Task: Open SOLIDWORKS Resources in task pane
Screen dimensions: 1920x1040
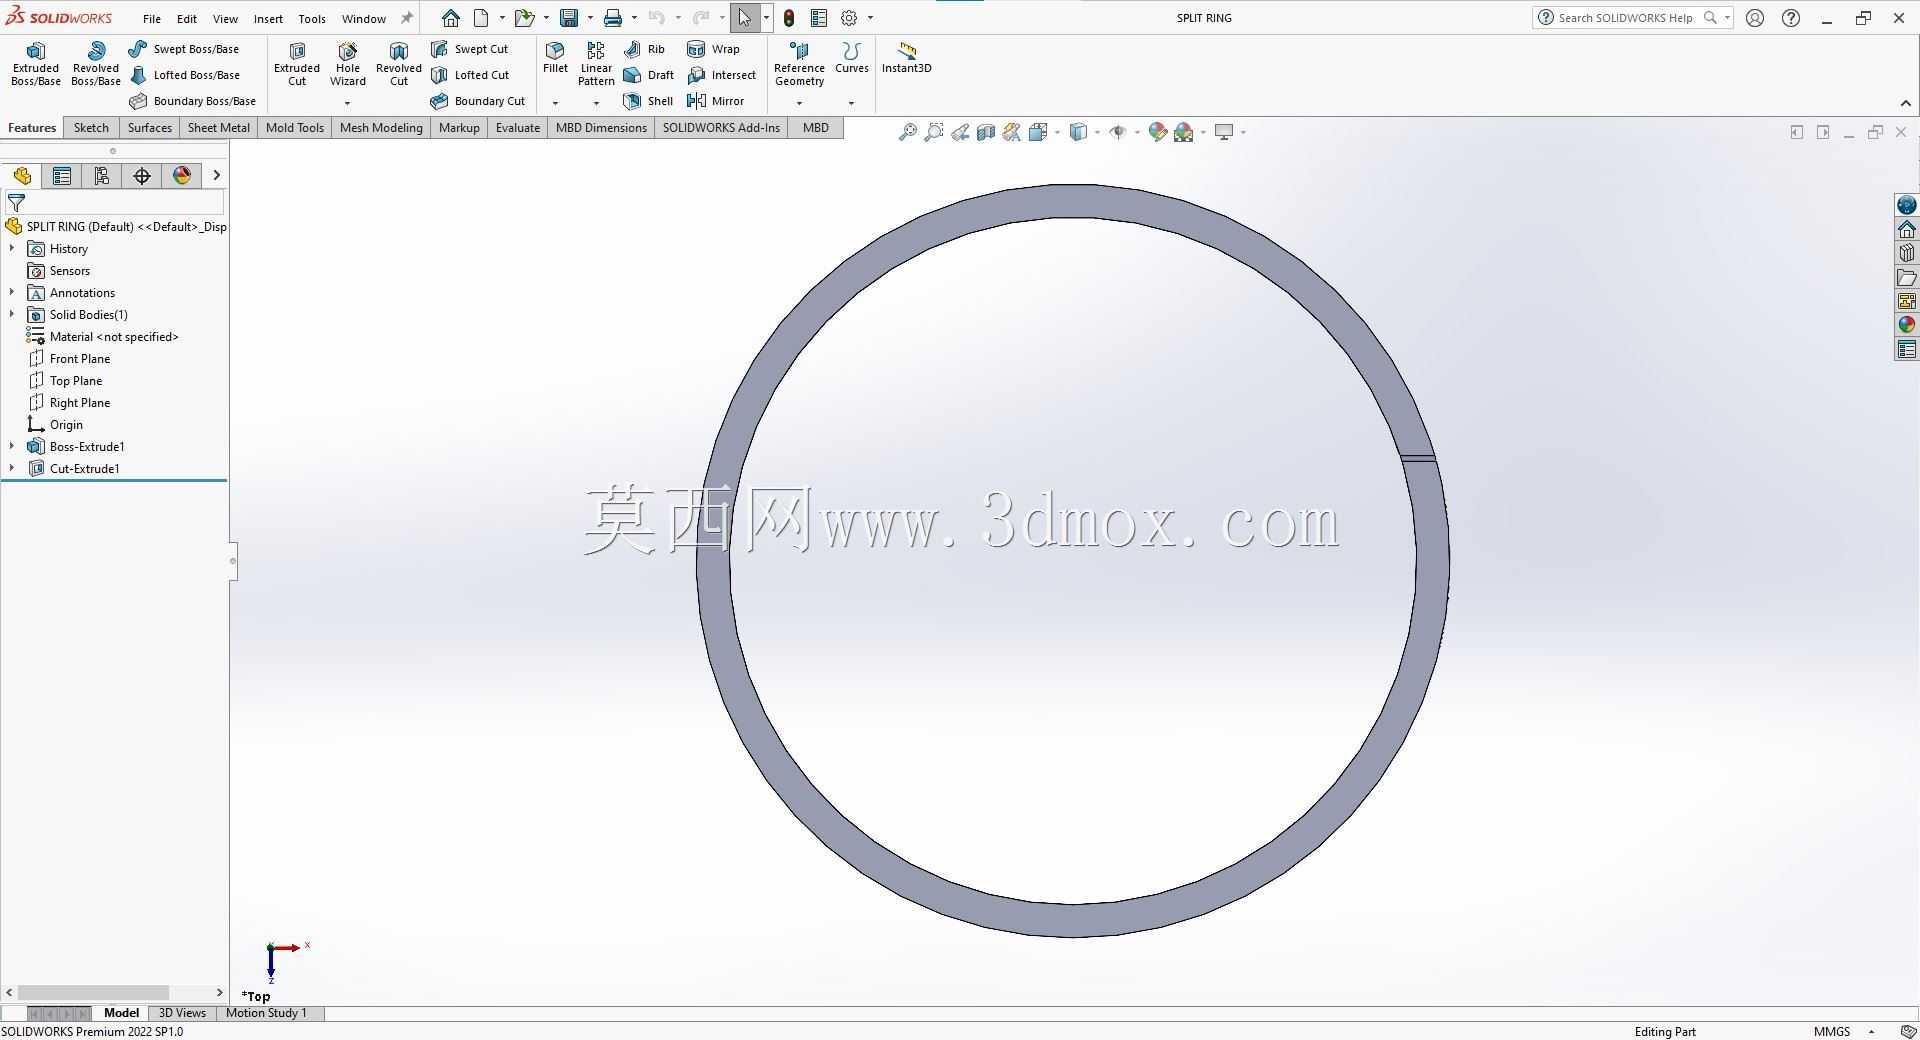Action: [1906, 229]
